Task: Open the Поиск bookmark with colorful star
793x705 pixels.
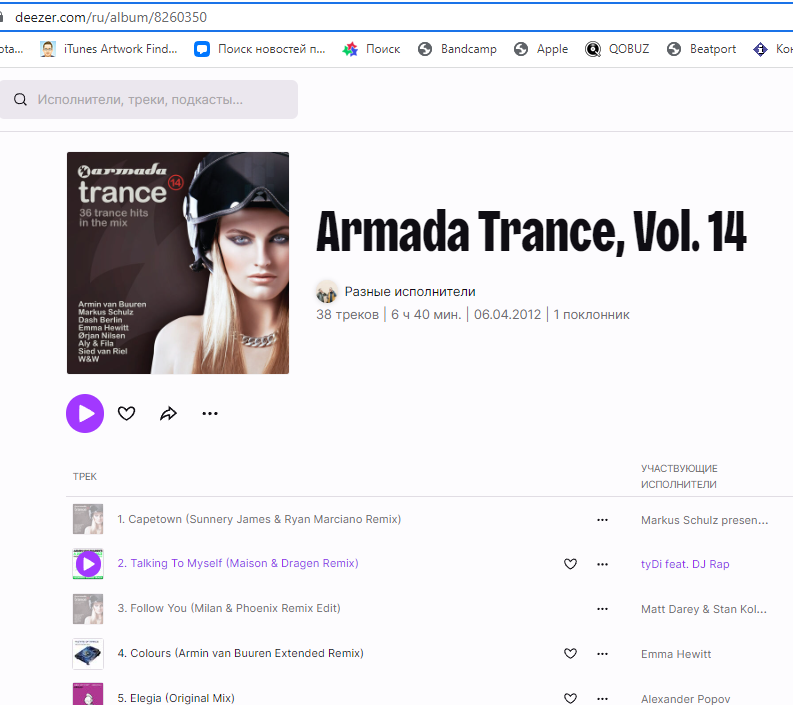Action: [371, 49]
